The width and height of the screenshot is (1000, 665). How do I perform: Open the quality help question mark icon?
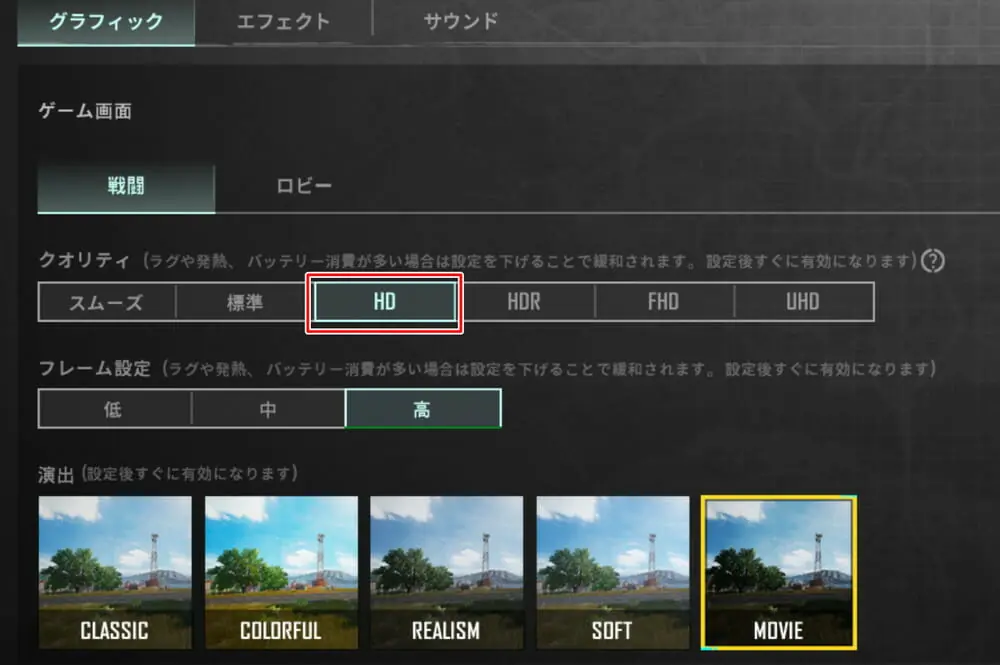pos(933,261)
